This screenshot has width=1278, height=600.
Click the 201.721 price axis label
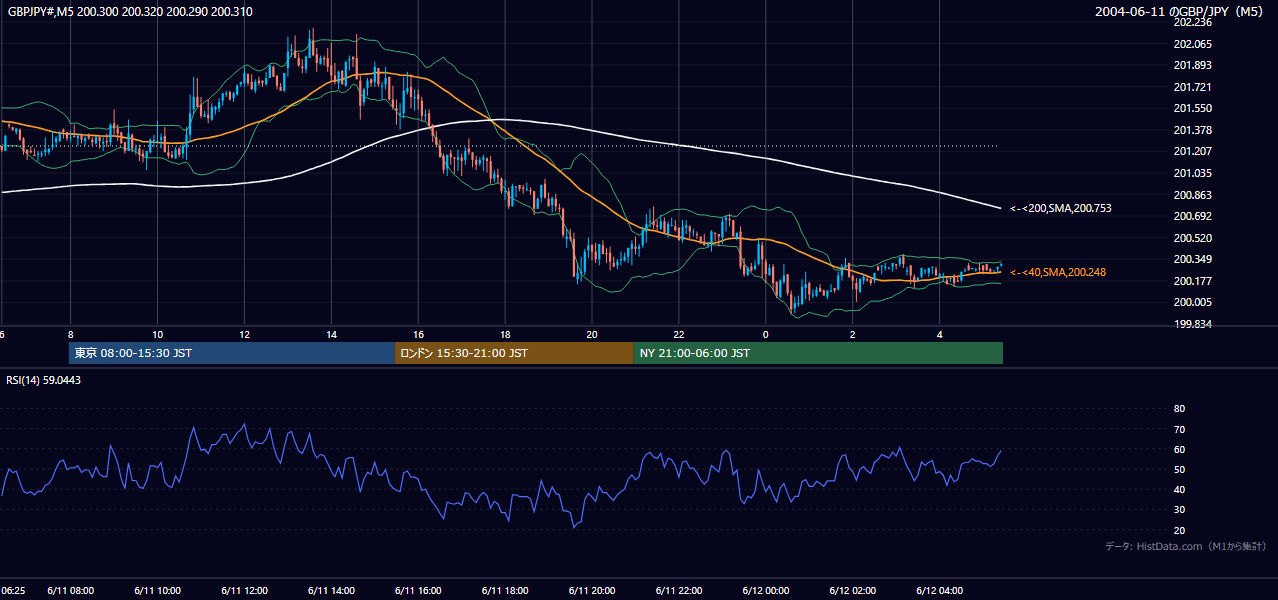tap(1192, 87)
